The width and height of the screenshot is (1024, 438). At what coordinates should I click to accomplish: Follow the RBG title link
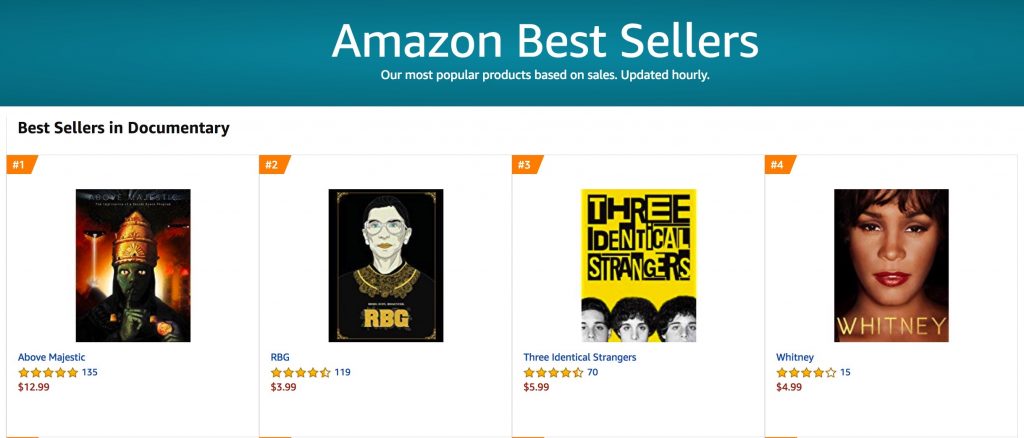point(280,357)
